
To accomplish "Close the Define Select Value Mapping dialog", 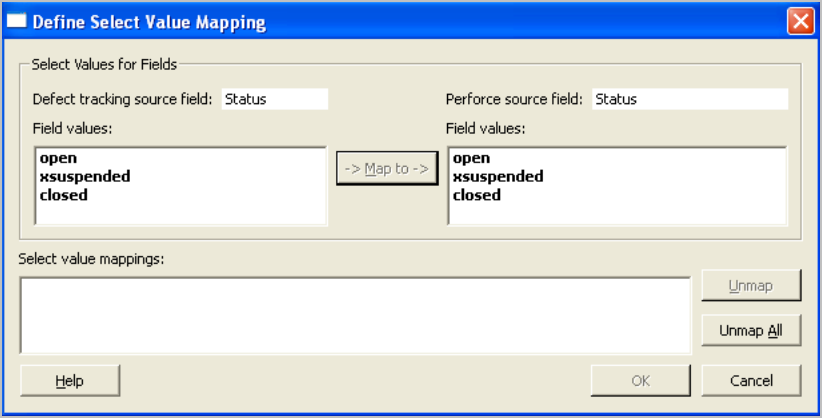I will tap(799, 20).
